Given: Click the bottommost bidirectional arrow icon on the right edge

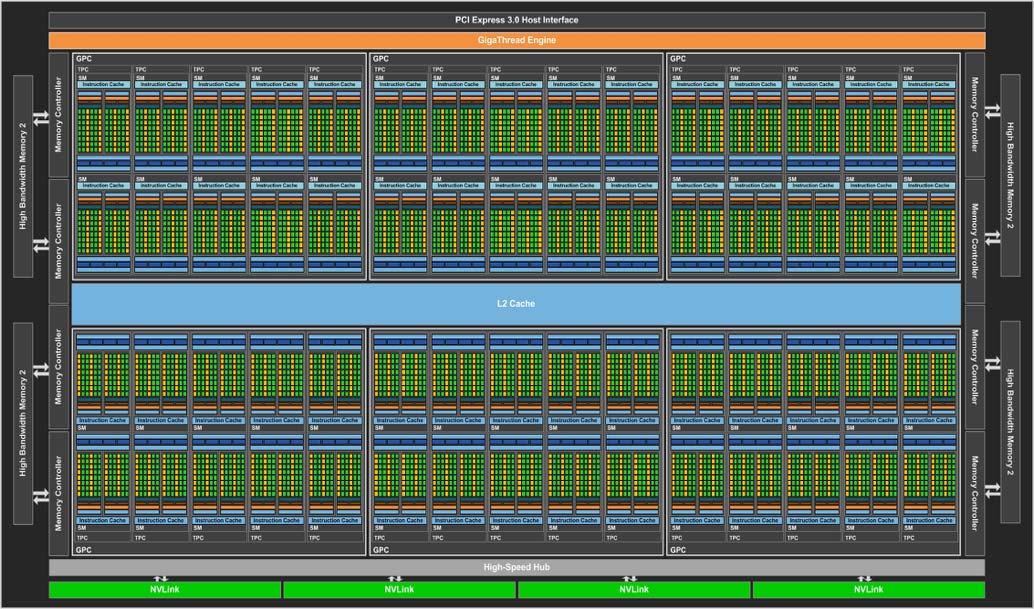Looking at the screenshot, I should (x=992, y=489).
